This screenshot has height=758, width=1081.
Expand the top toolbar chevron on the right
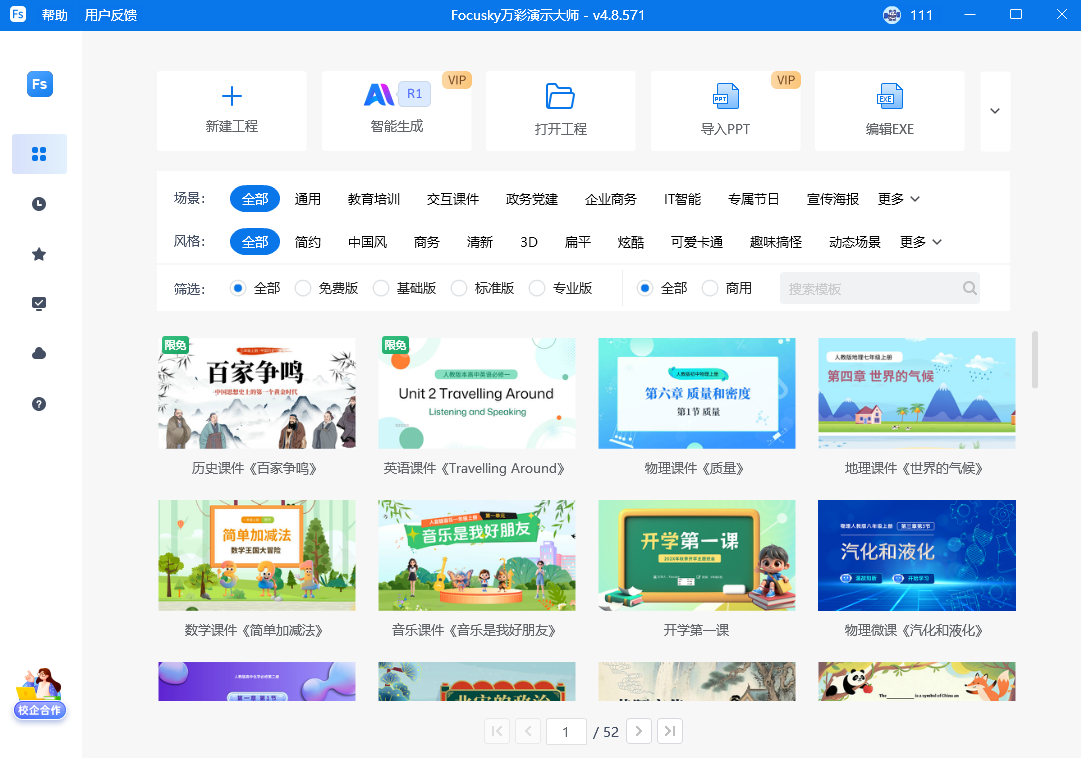(995, 110)
